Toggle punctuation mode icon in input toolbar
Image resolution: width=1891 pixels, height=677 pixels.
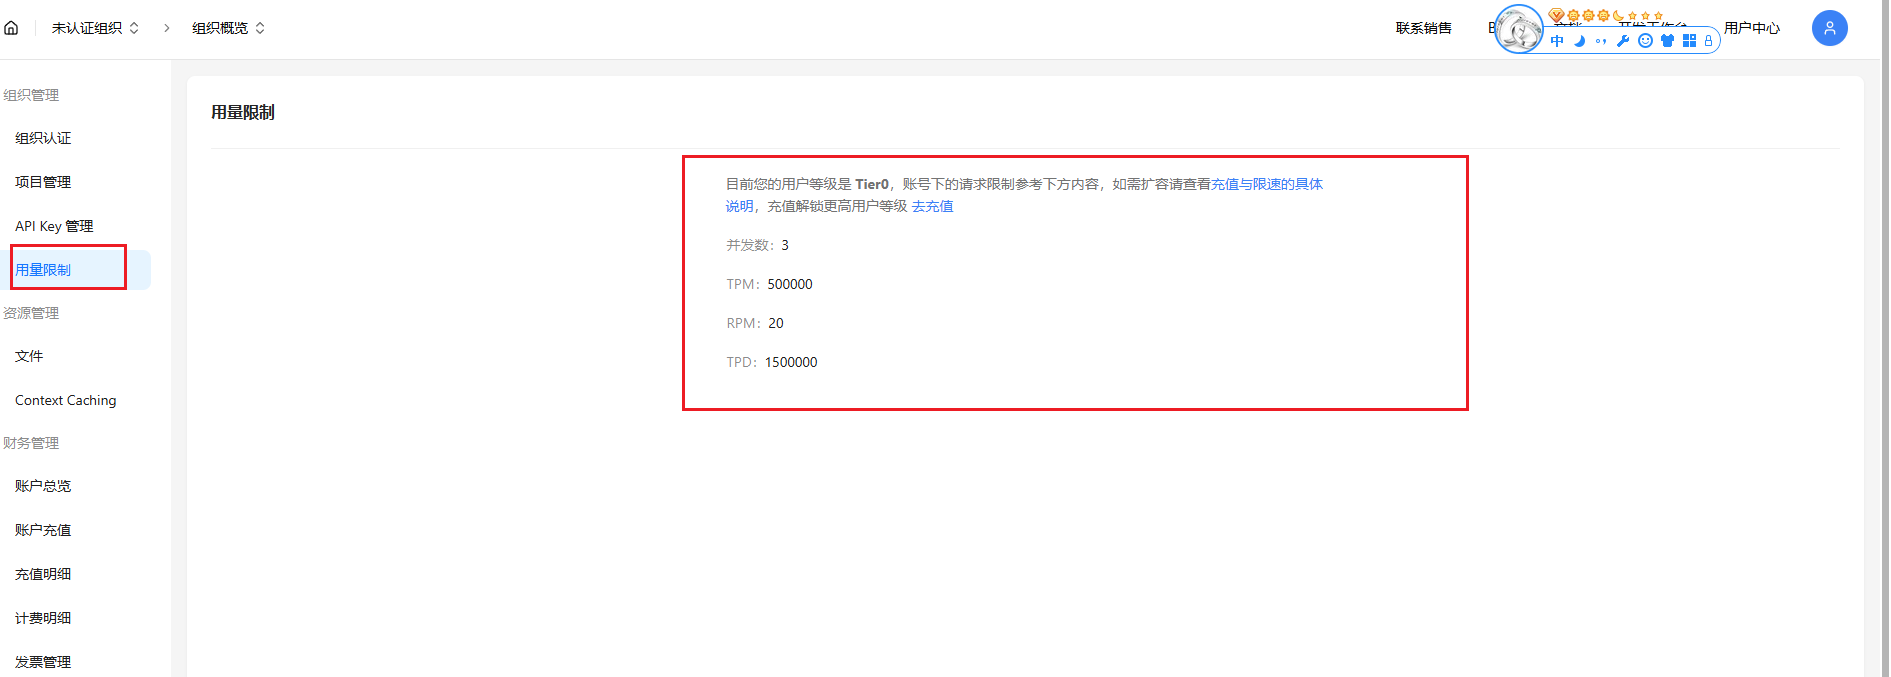click(x=1601, y=41)
